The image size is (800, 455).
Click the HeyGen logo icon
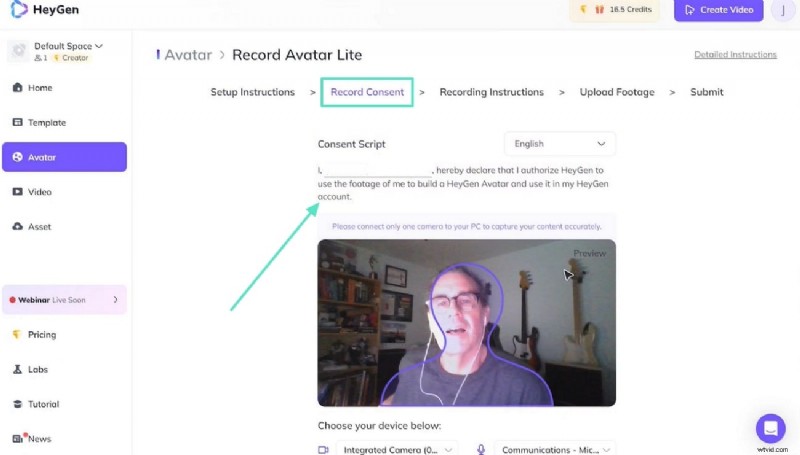point(18,9)
